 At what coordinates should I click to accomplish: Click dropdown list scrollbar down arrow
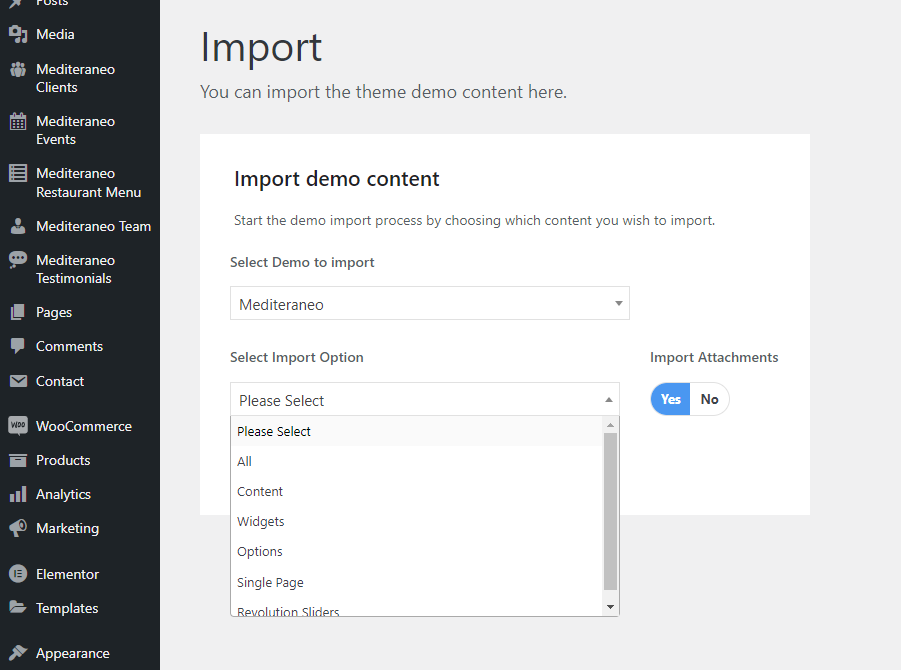pos(610,607)
